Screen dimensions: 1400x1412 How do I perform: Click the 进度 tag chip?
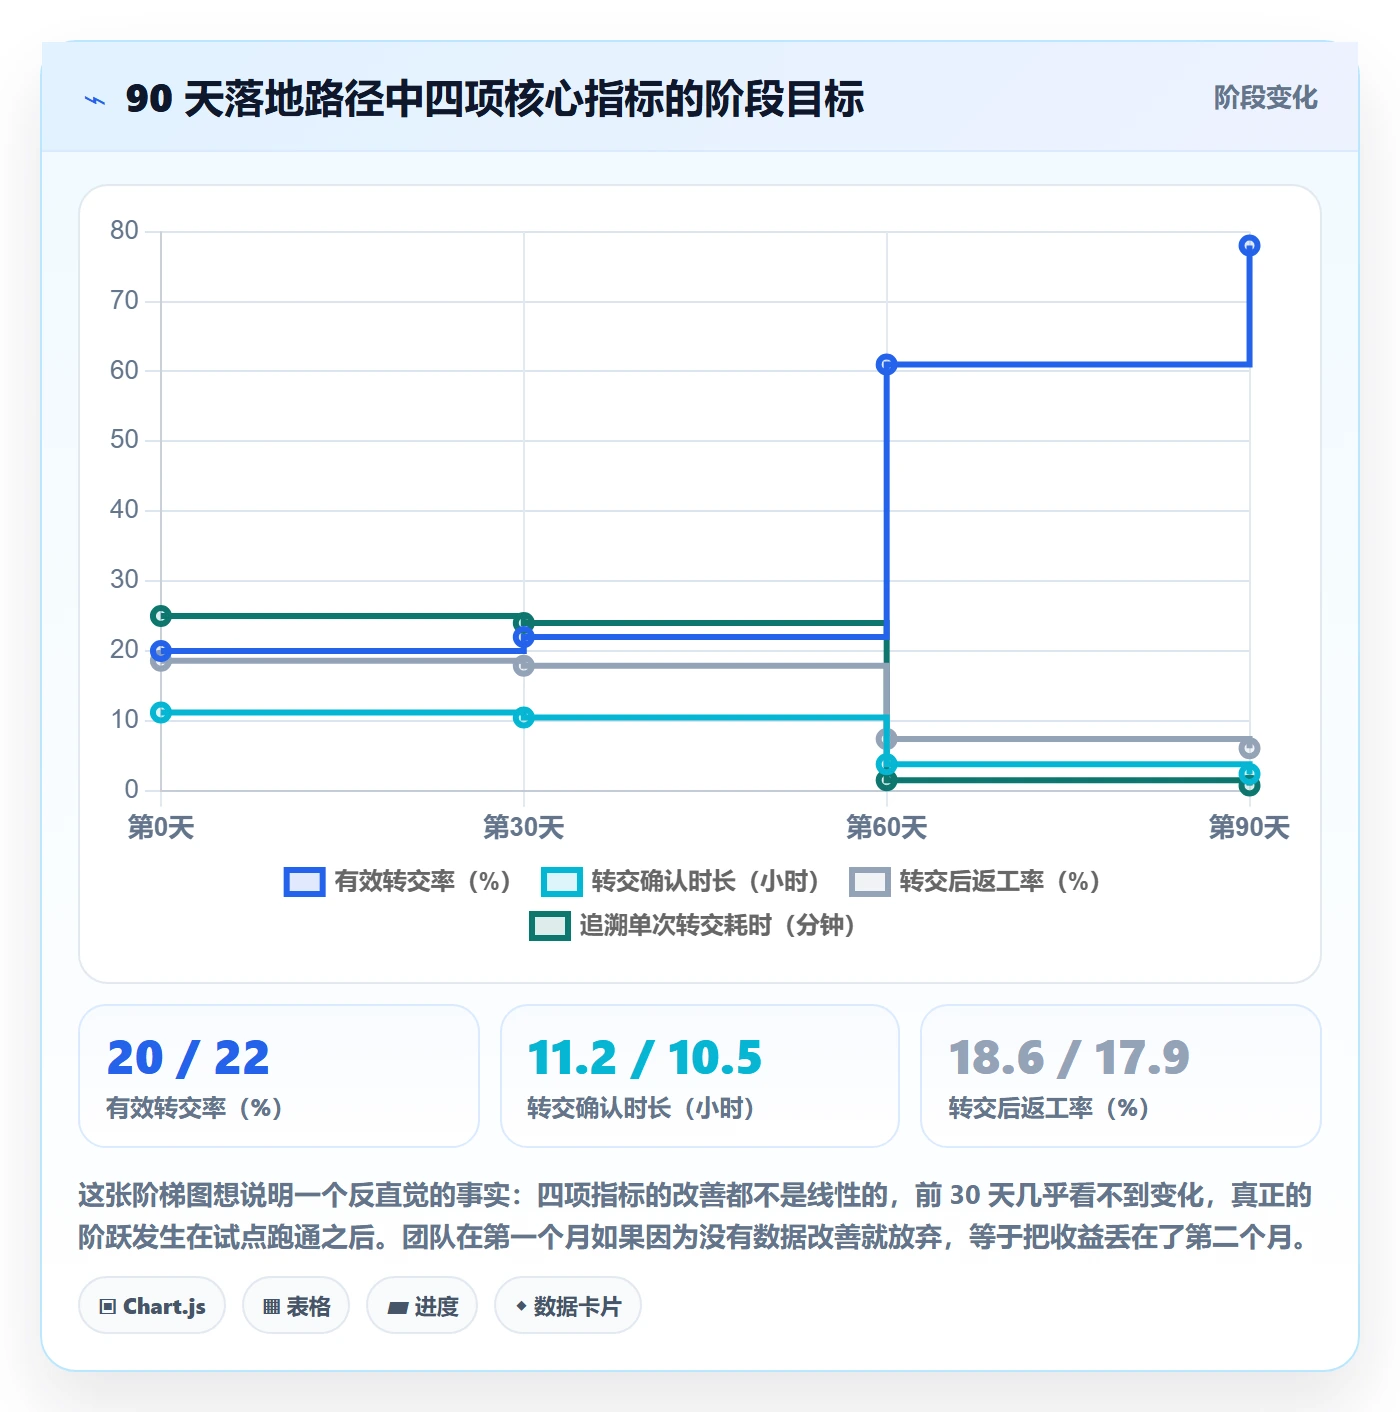coord(422,1306)
